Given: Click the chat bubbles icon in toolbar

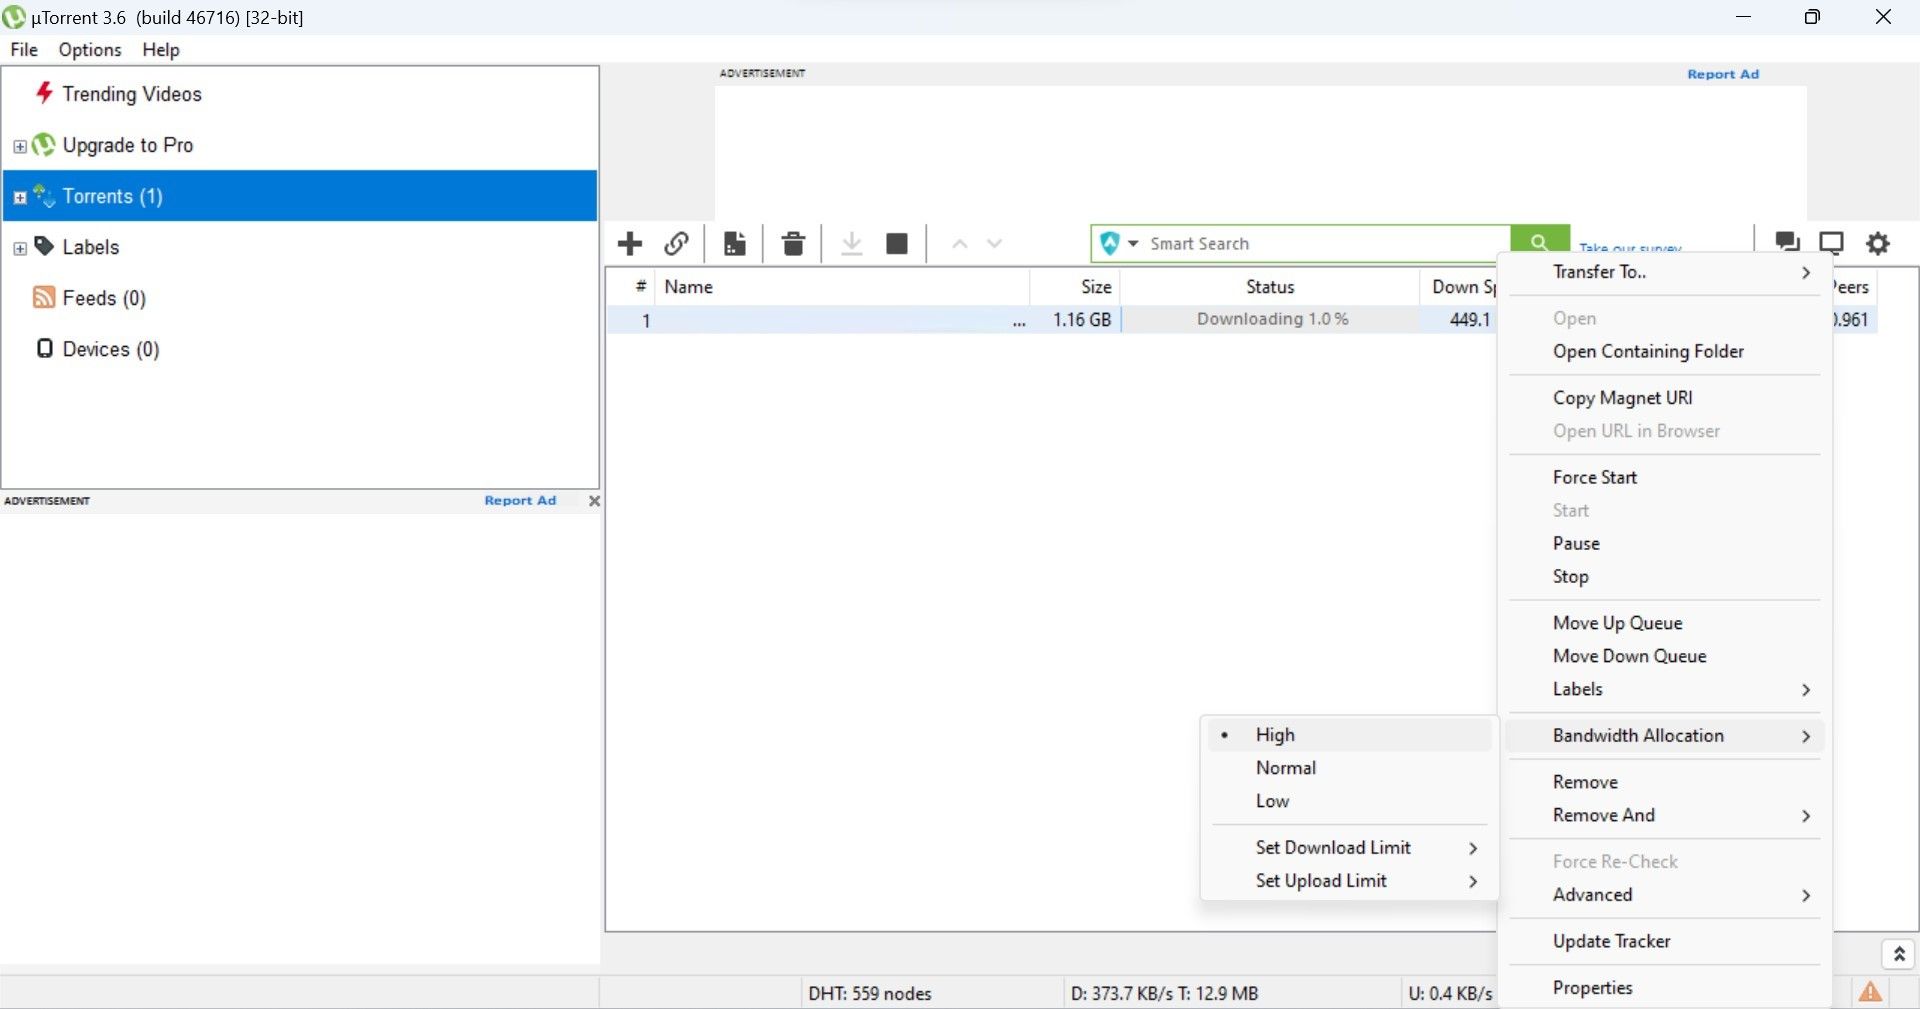Looking at the screenshot, I should (x=1787, y=242).
